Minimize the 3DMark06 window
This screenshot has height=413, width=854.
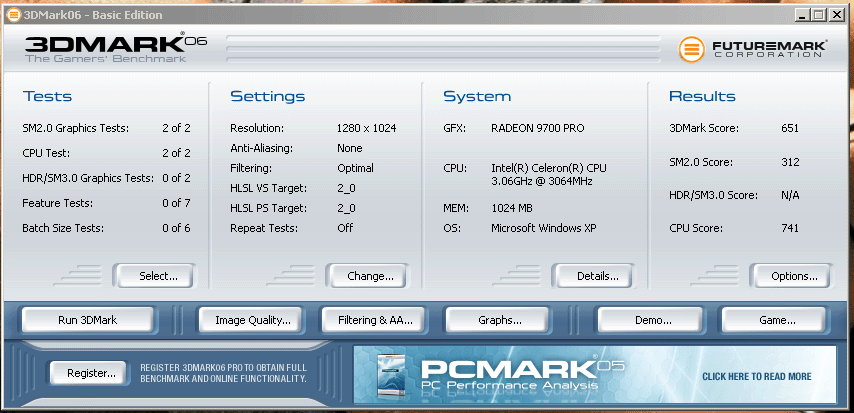coord(802,15)
